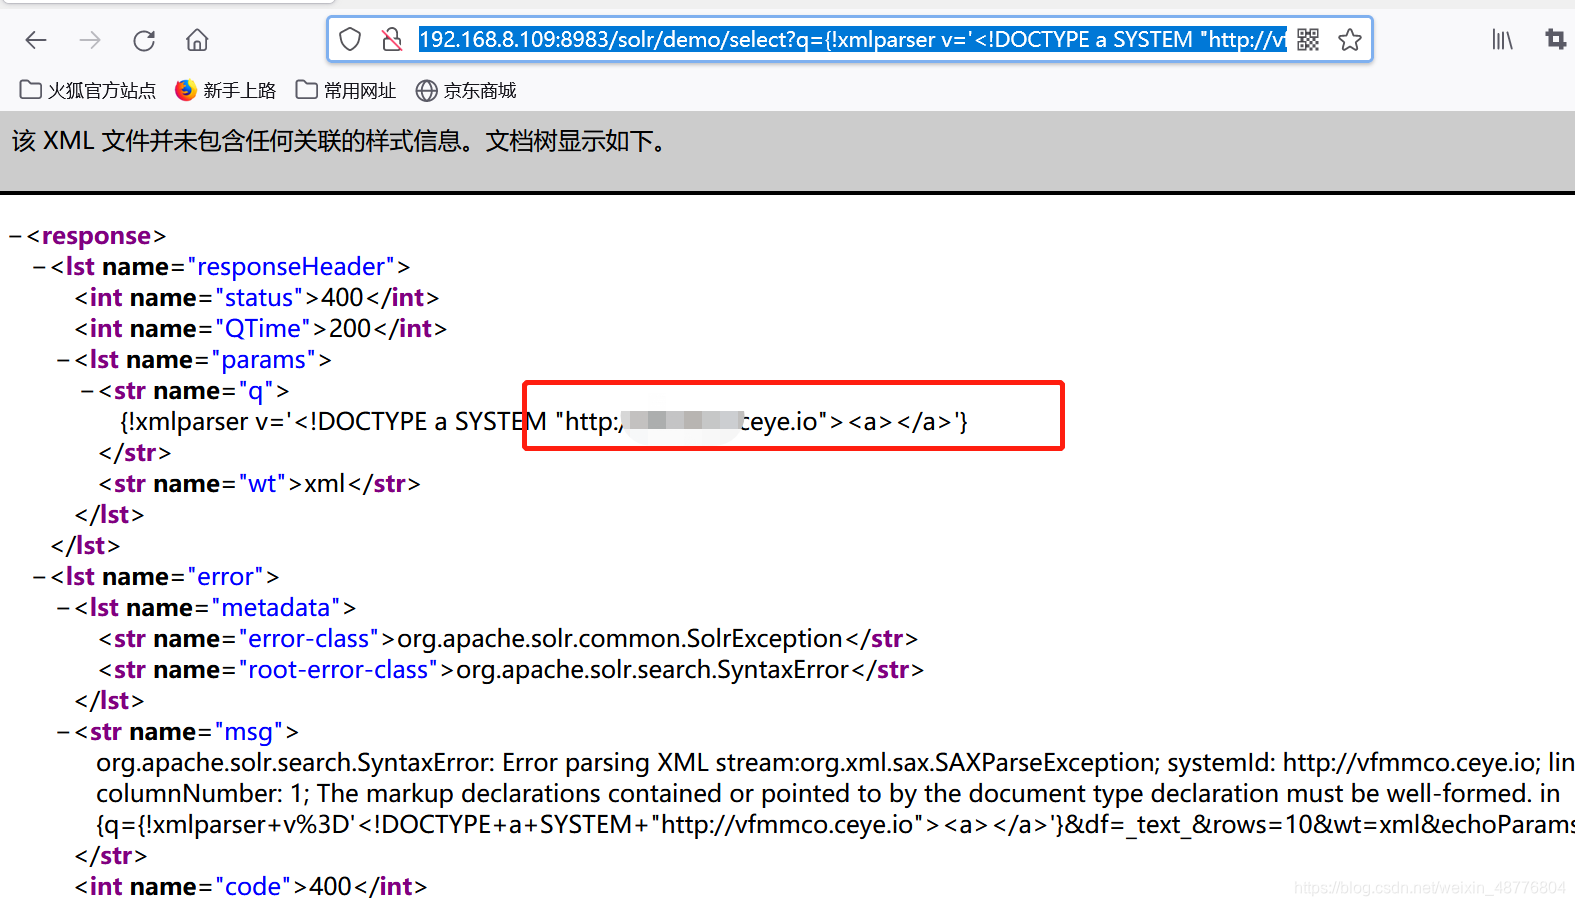This screenshot has width=1575, height=906.
Task: Open the library icon in toolbar
Action: click(1502, 40)
